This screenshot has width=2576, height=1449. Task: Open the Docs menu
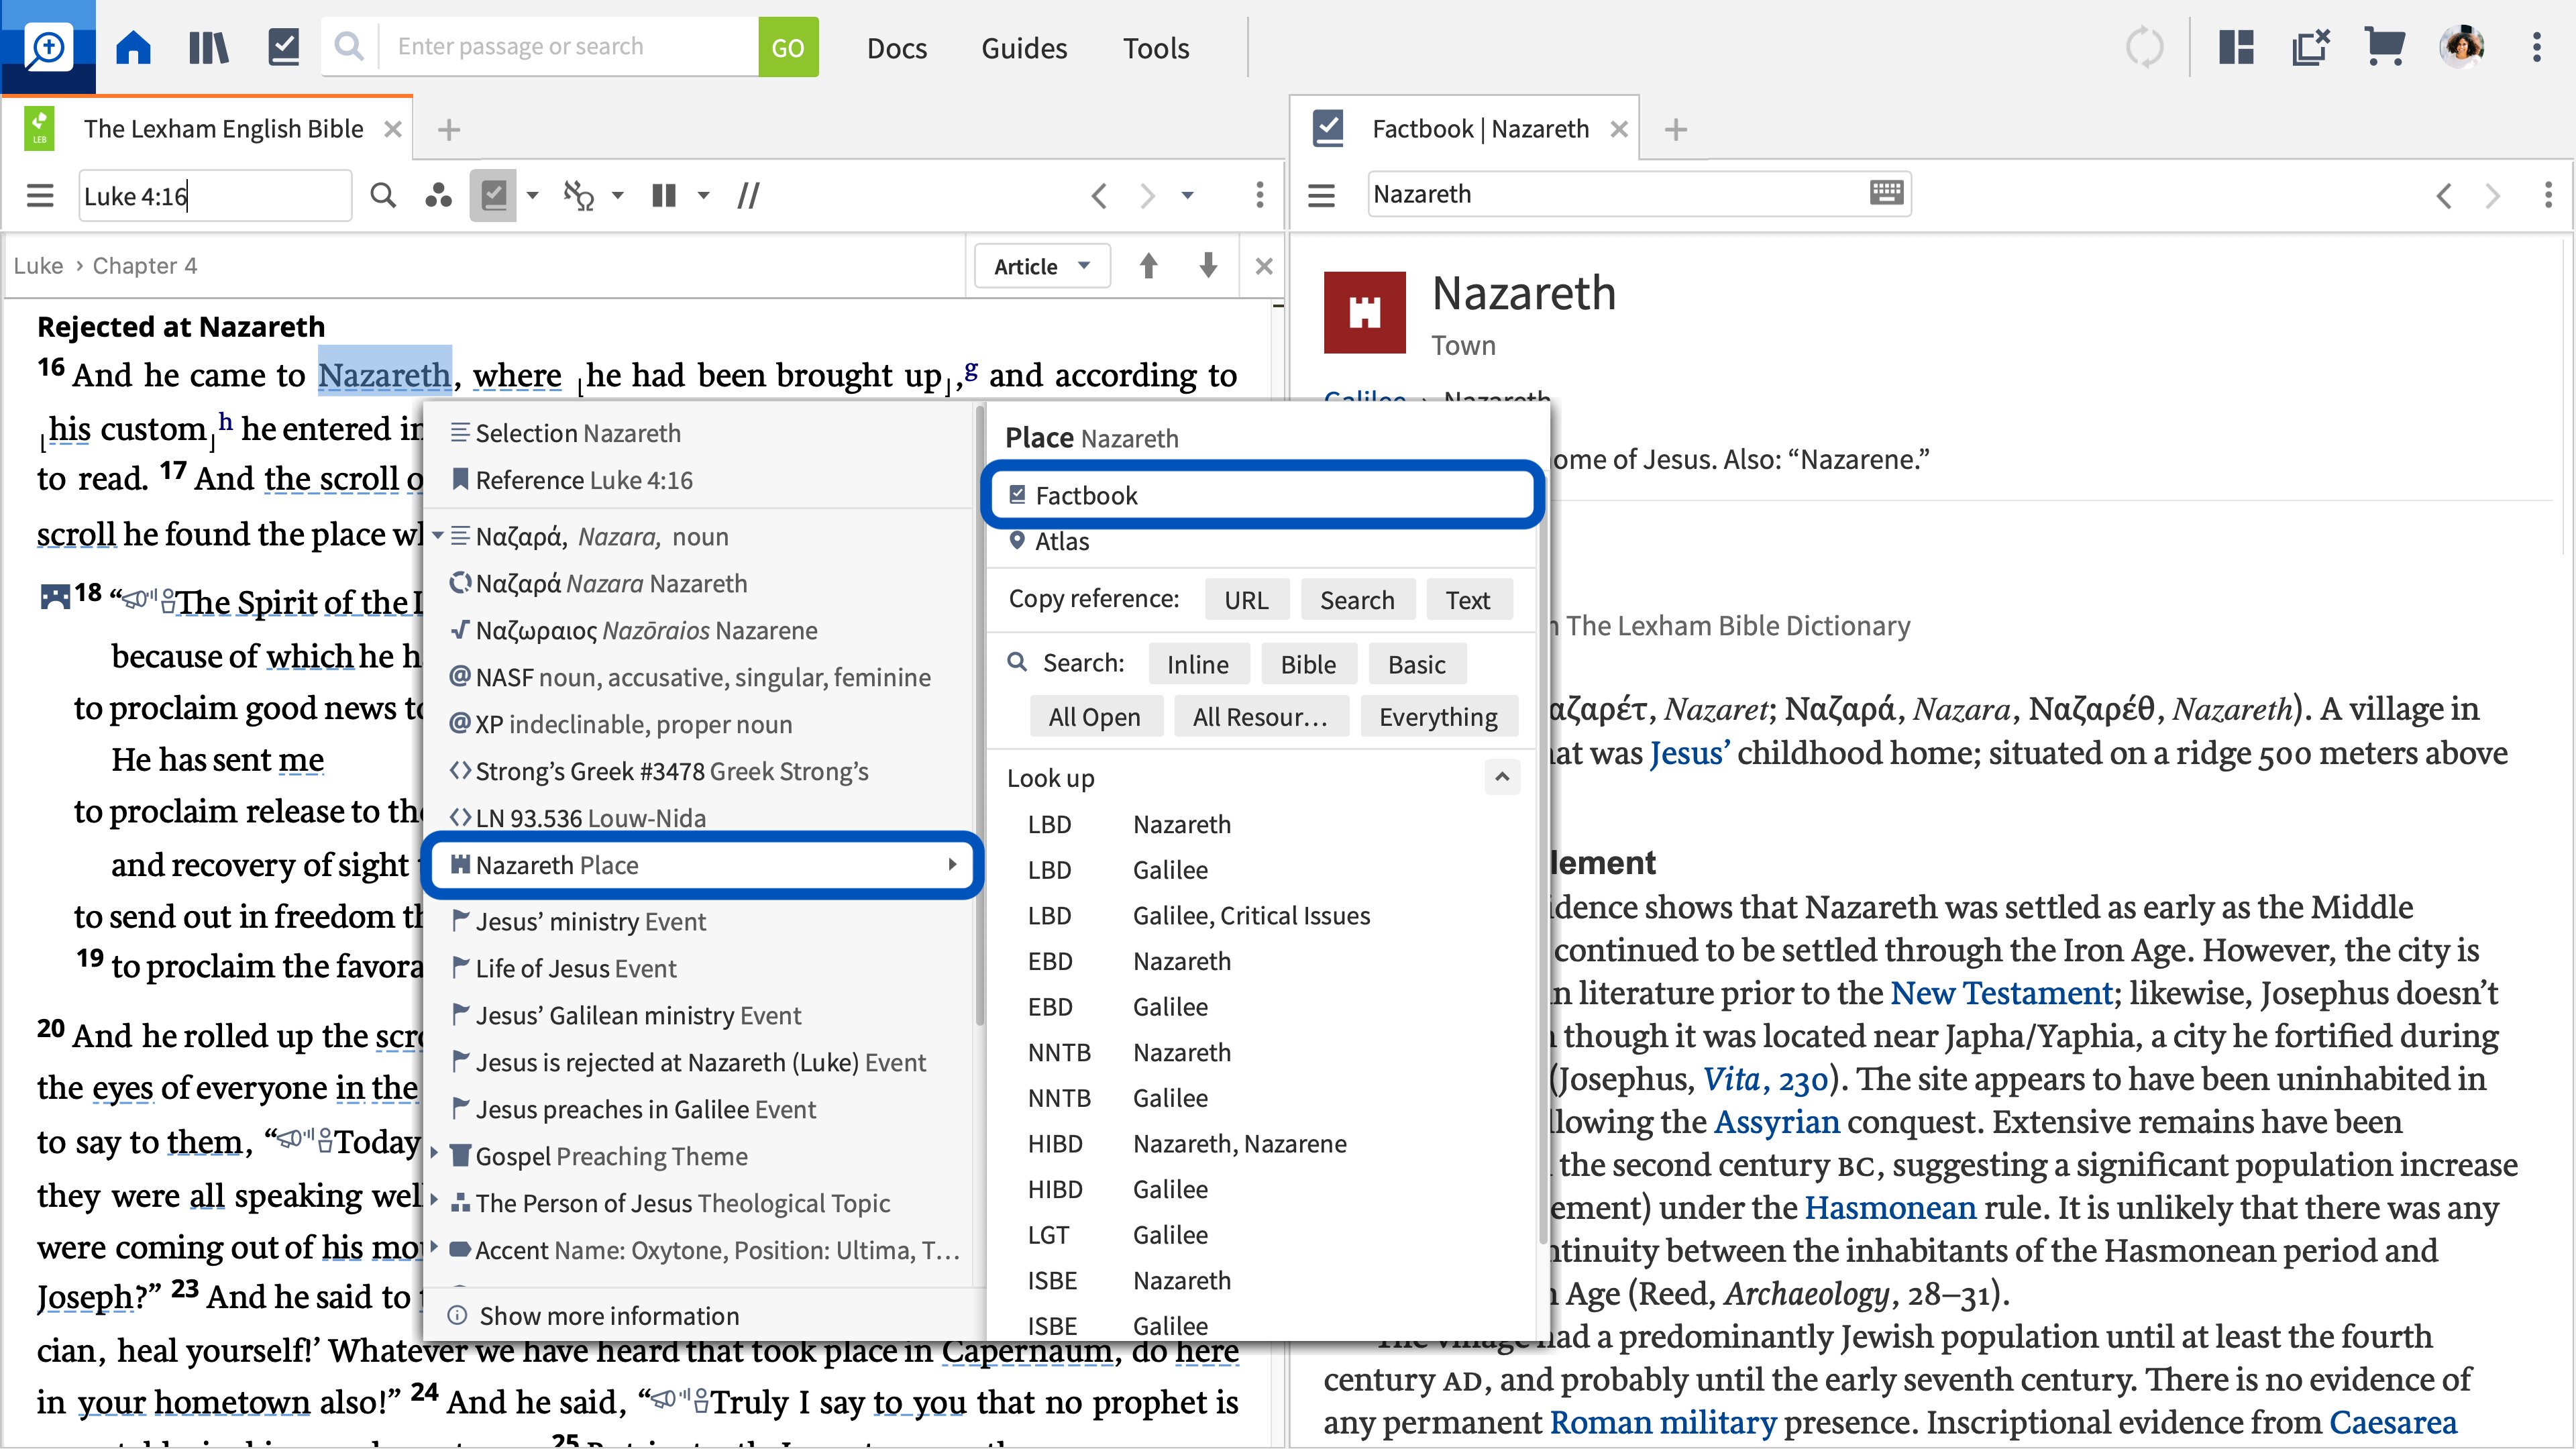tap(896, 48)
